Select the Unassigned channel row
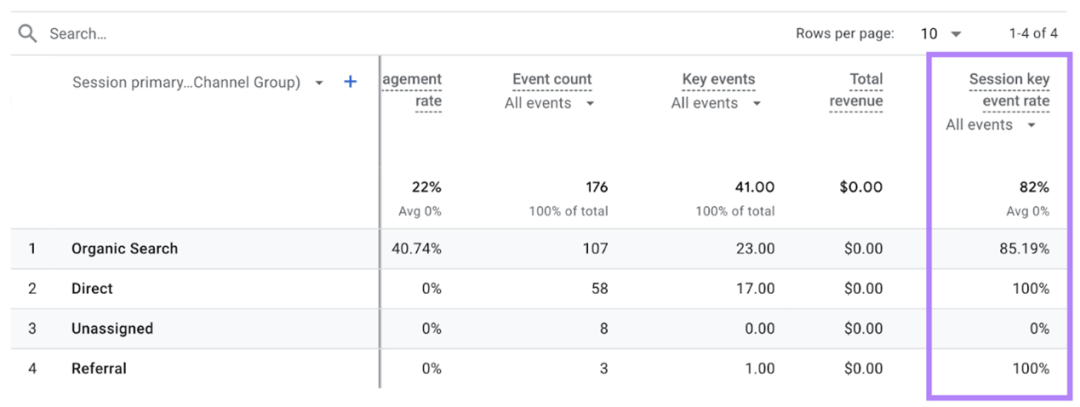 112,329
